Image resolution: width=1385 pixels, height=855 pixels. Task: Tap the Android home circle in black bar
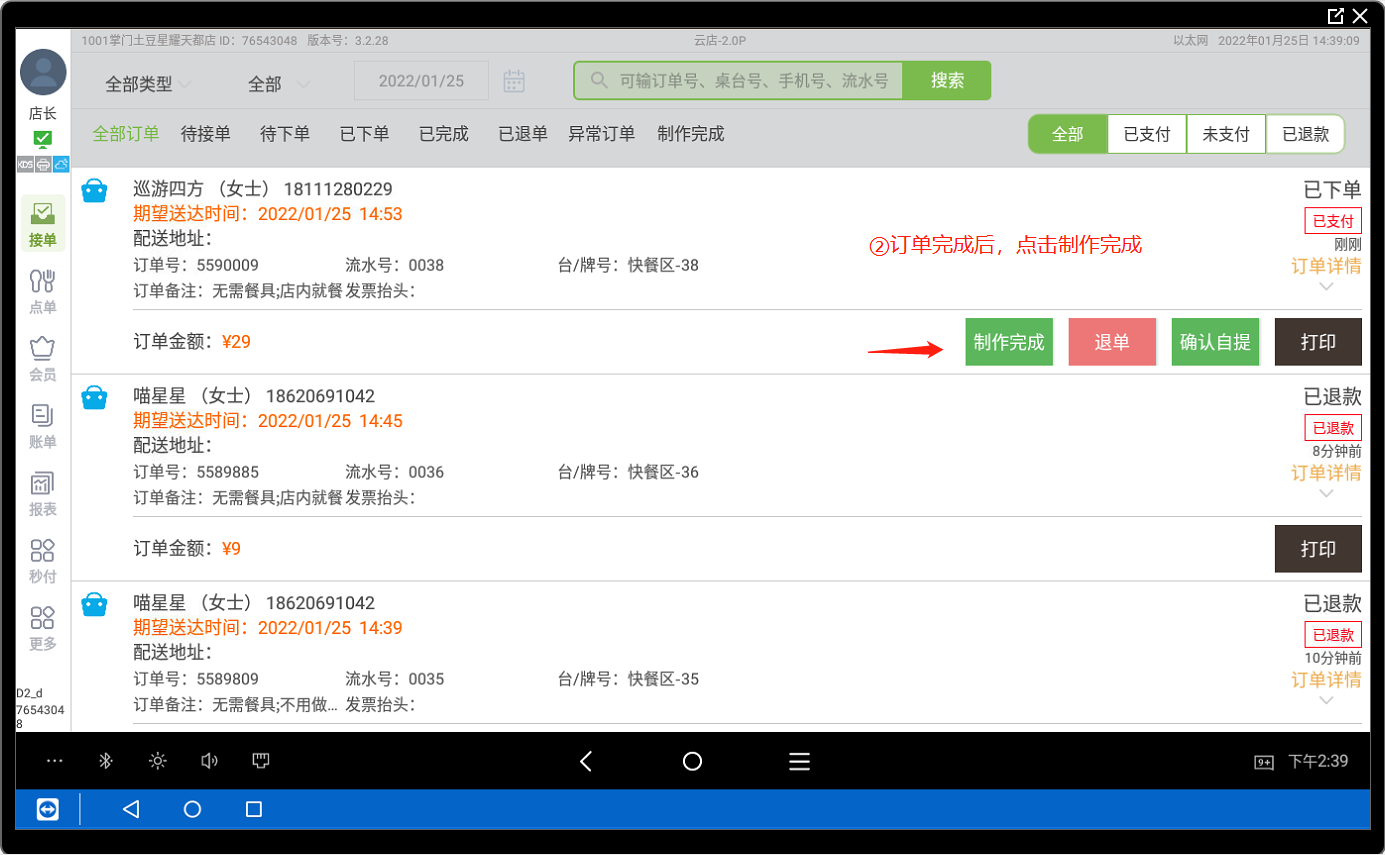[692, 762]
